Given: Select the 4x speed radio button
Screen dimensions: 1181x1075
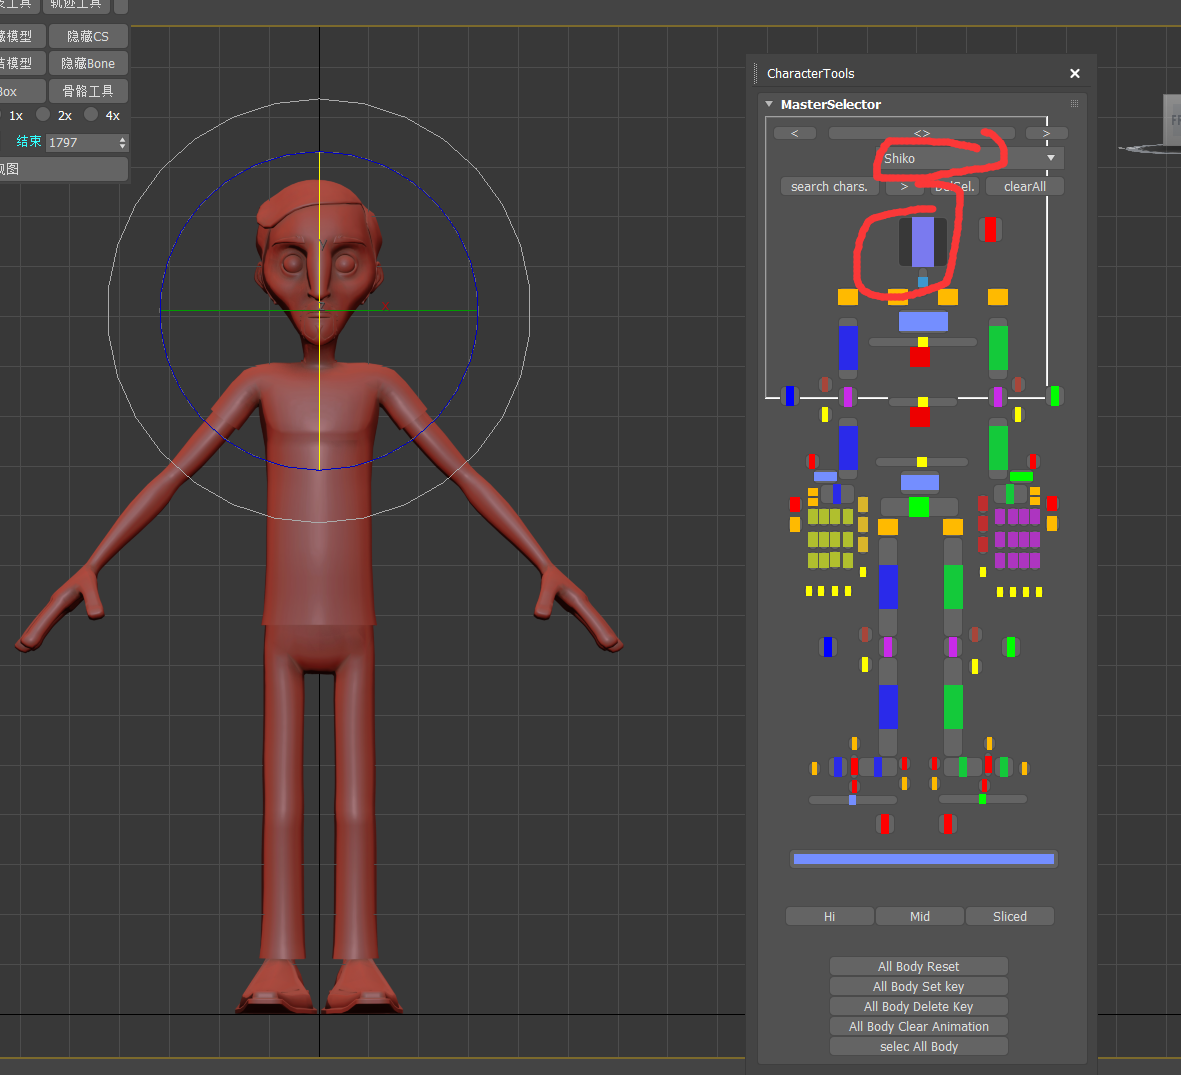Looking at the screenshot, I should (x=91, y=115).
